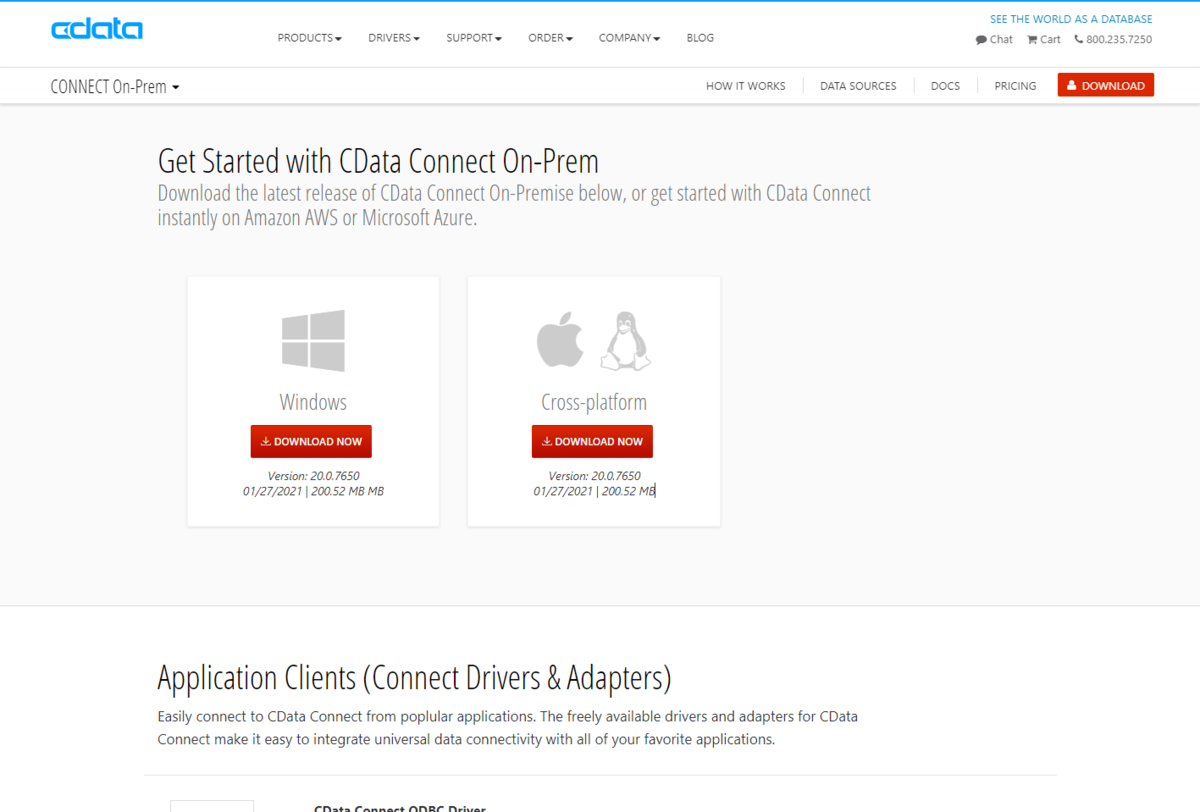
Task: Open DATA SOURCES tab
Action: (858, 86)
